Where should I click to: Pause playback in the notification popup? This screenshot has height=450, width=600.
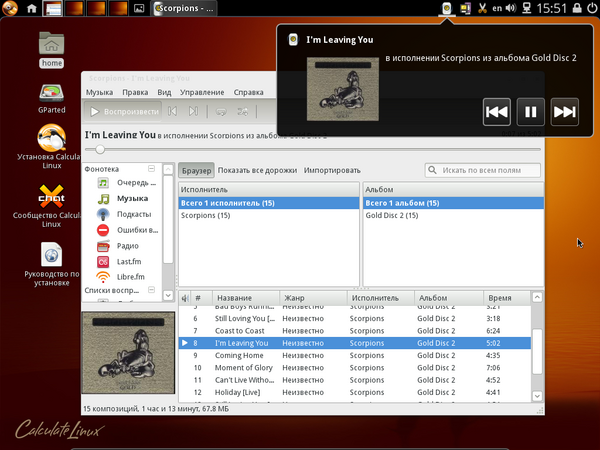531,111
